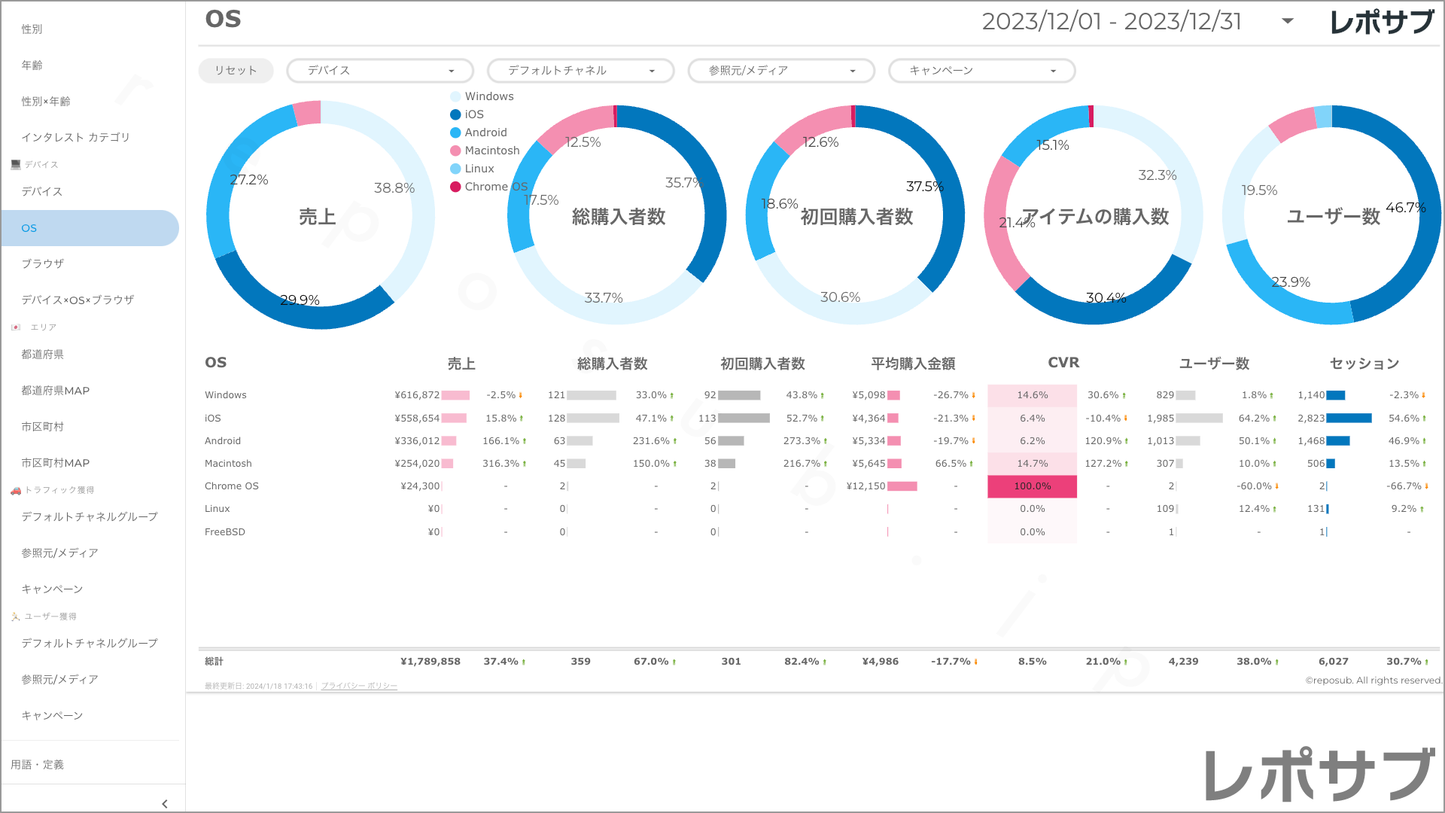Image resolution: width=1445 pixels, height=813 pixels.
Task: Open the 参照元/メディア filter dropdown
Action: [781, 71]
